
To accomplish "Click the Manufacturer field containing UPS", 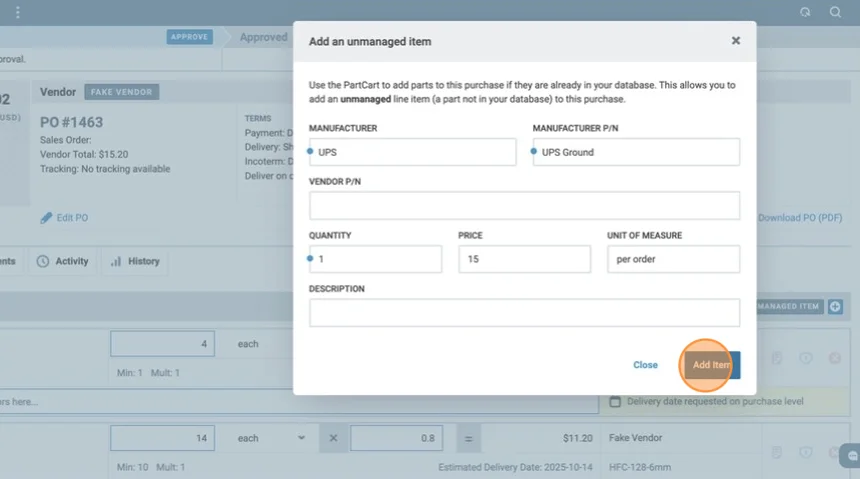I will tap(413, 152).
